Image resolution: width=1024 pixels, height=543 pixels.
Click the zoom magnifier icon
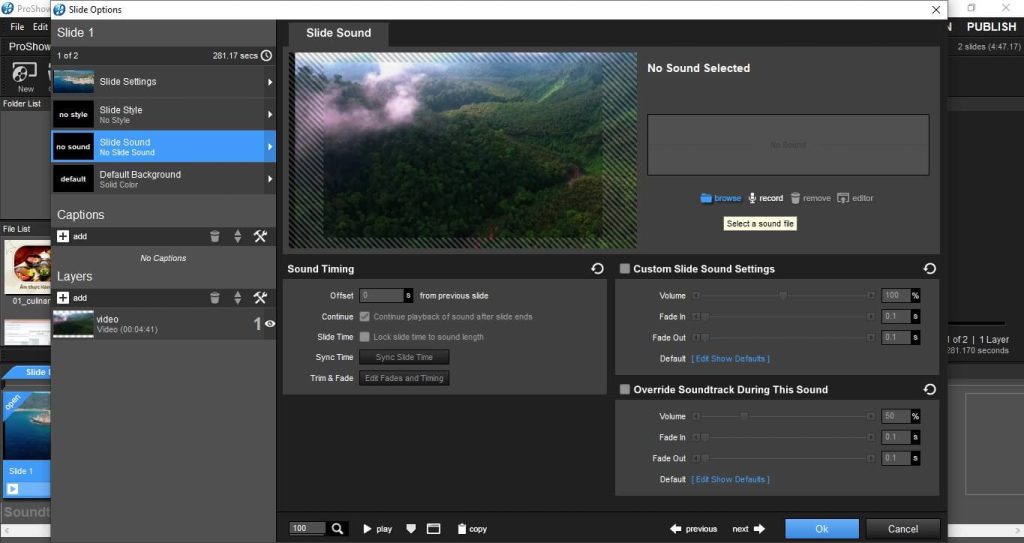[x=338, y=529]
